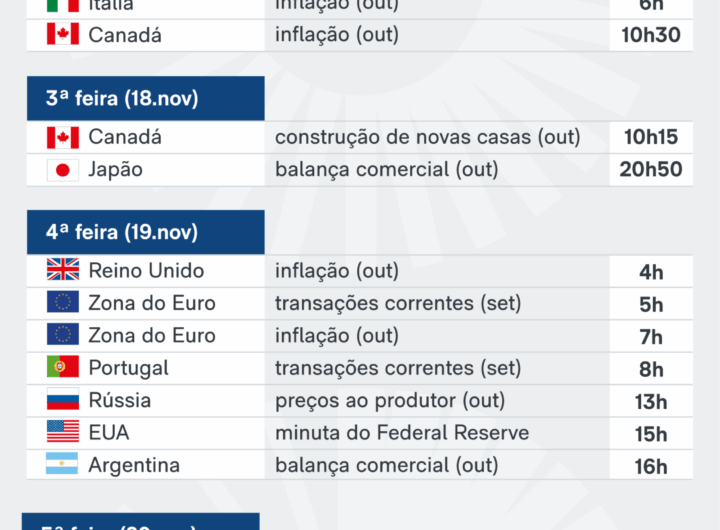Click the preços ao produtor entry
Image resolution: width=720 pixels, height=530 pixels.
click(390, 401)
